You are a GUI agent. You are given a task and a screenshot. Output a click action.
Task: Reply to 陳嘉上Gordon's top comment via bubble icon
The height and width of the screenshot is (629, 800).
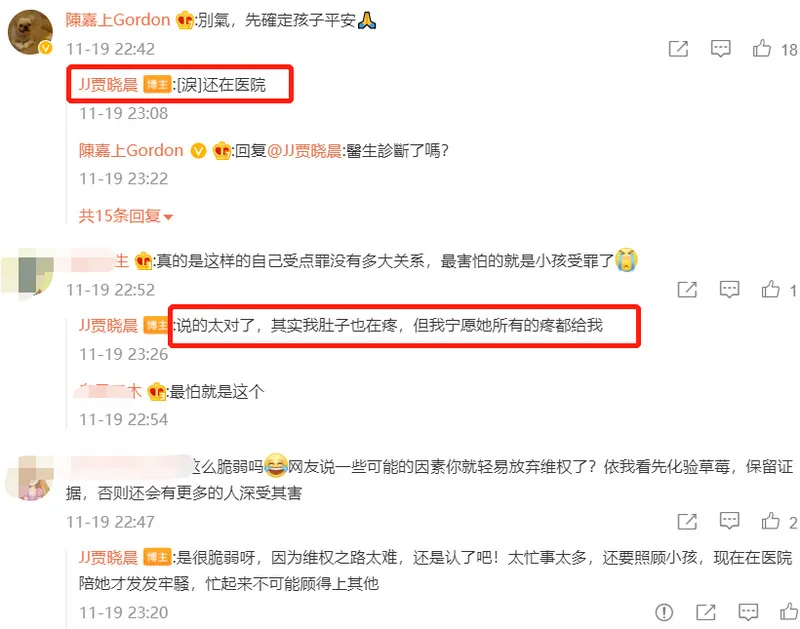720,48
